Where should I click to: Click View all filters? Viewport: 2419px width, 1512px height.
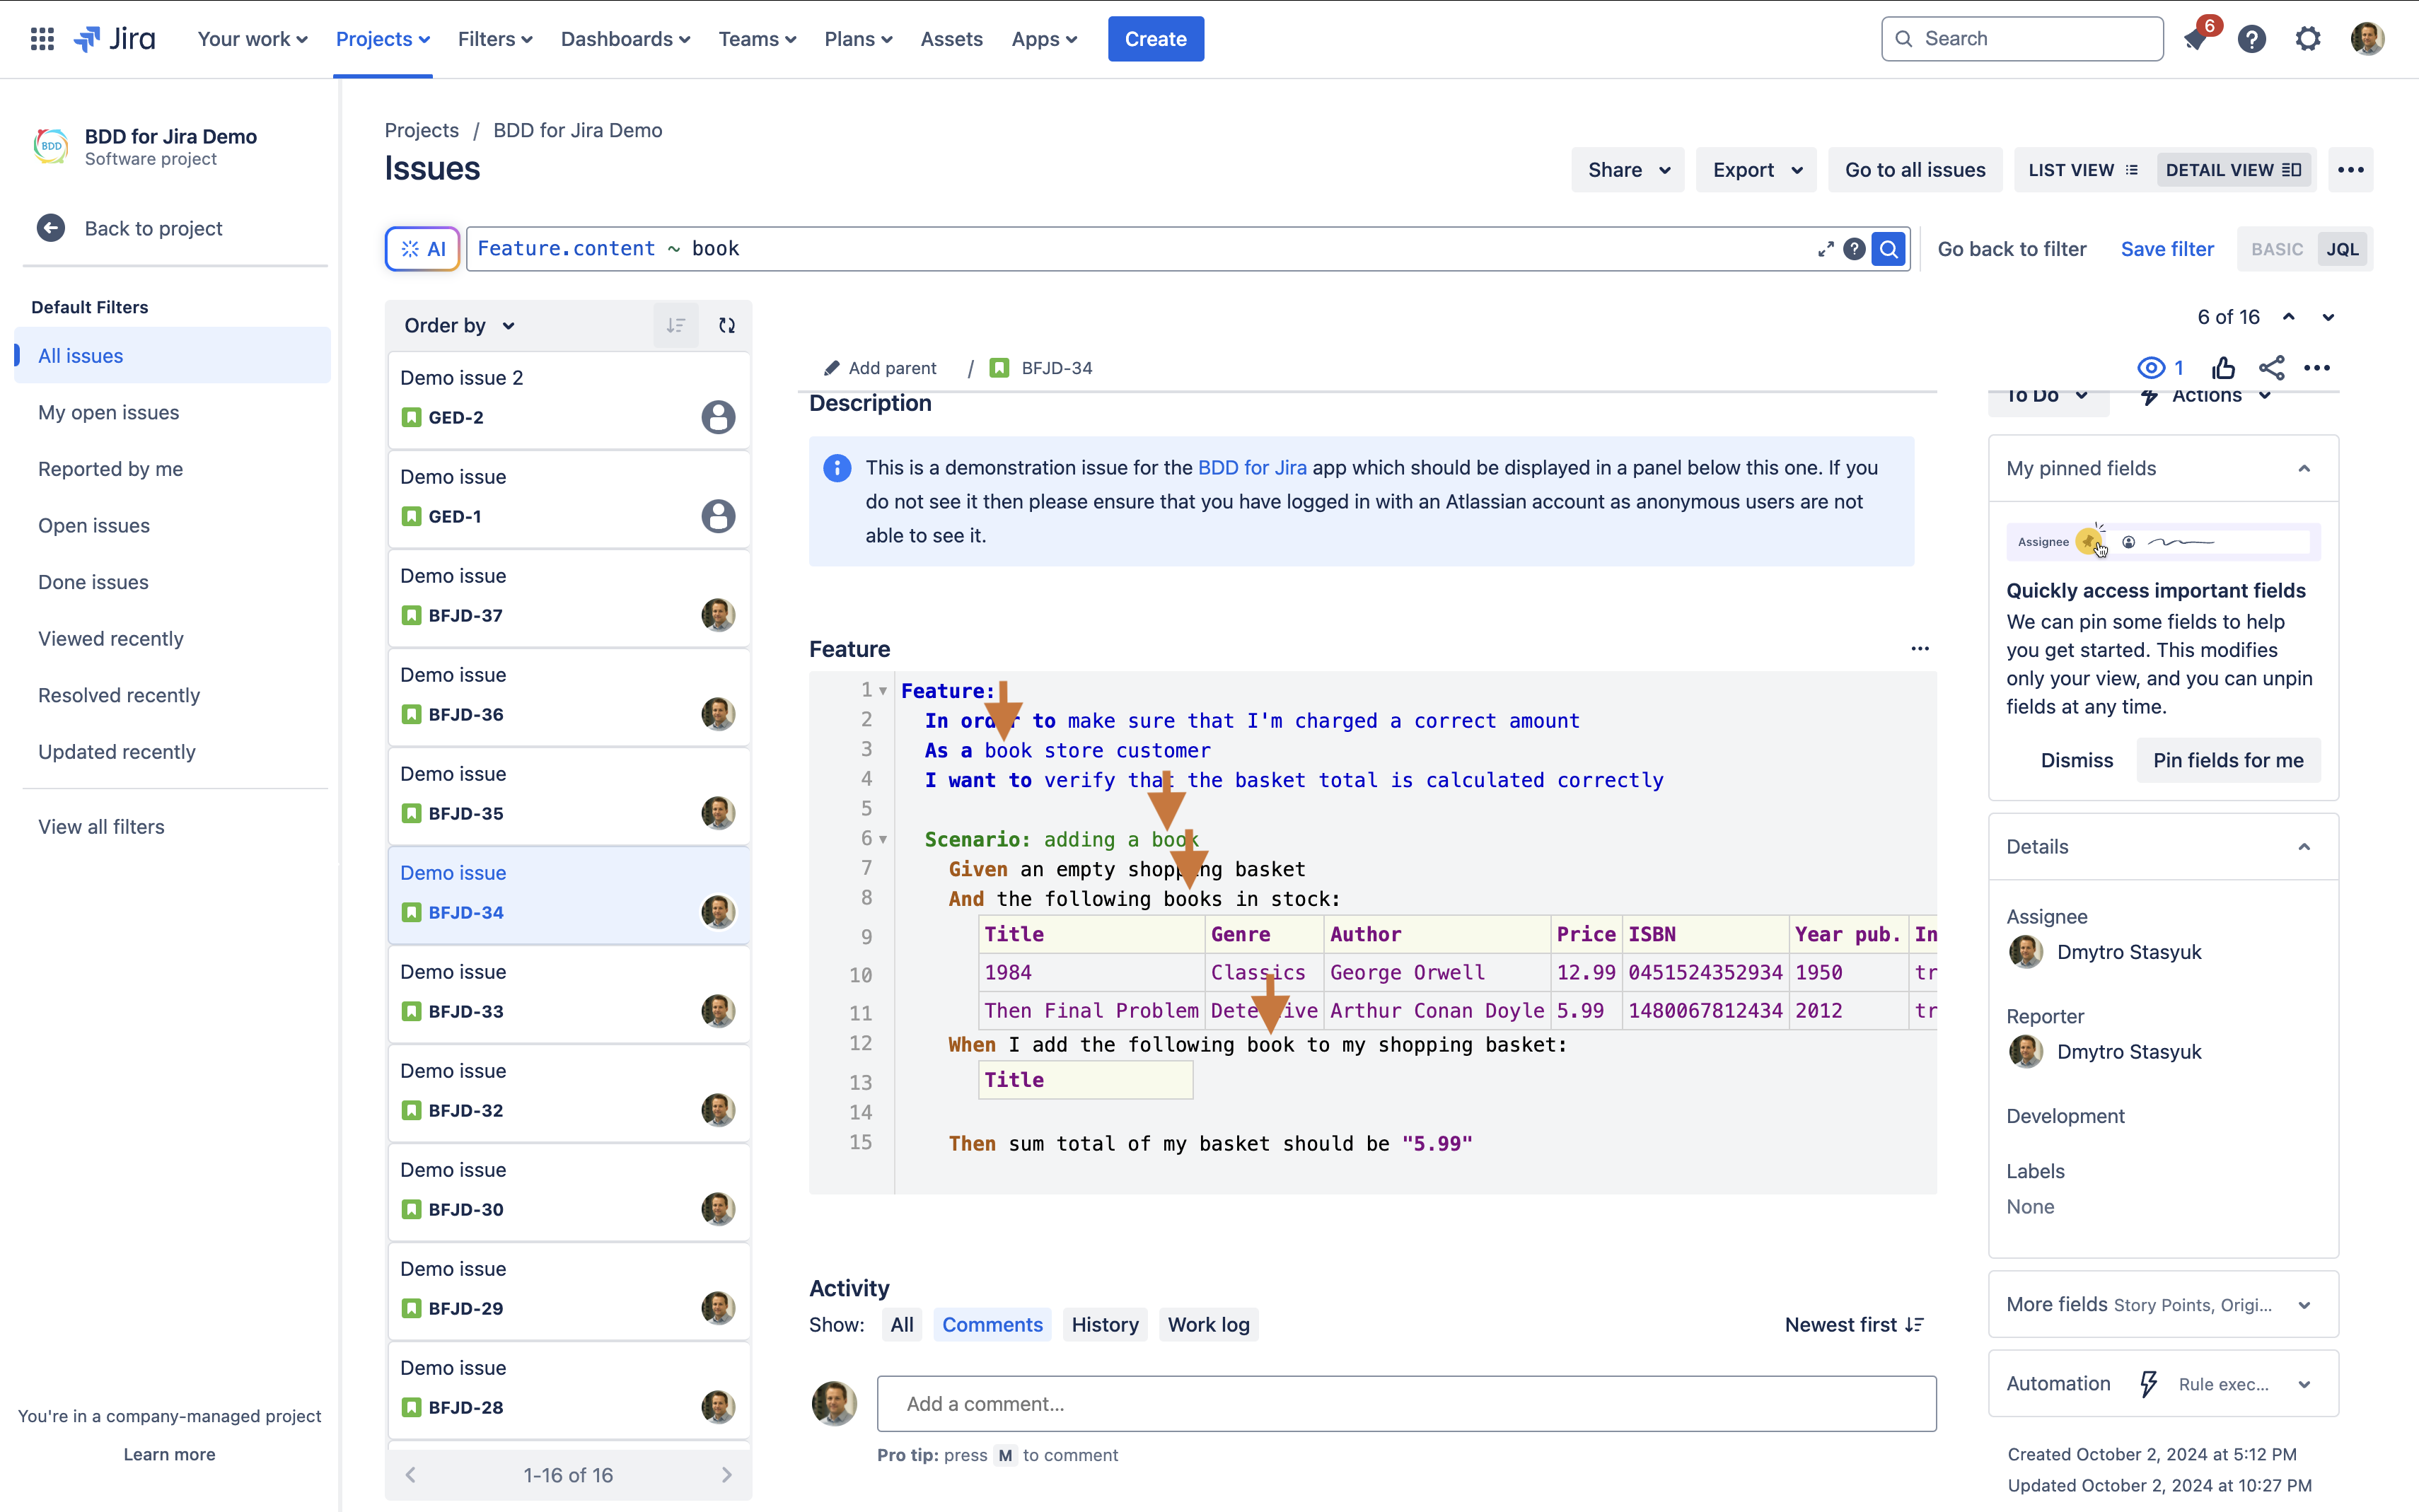101,827
